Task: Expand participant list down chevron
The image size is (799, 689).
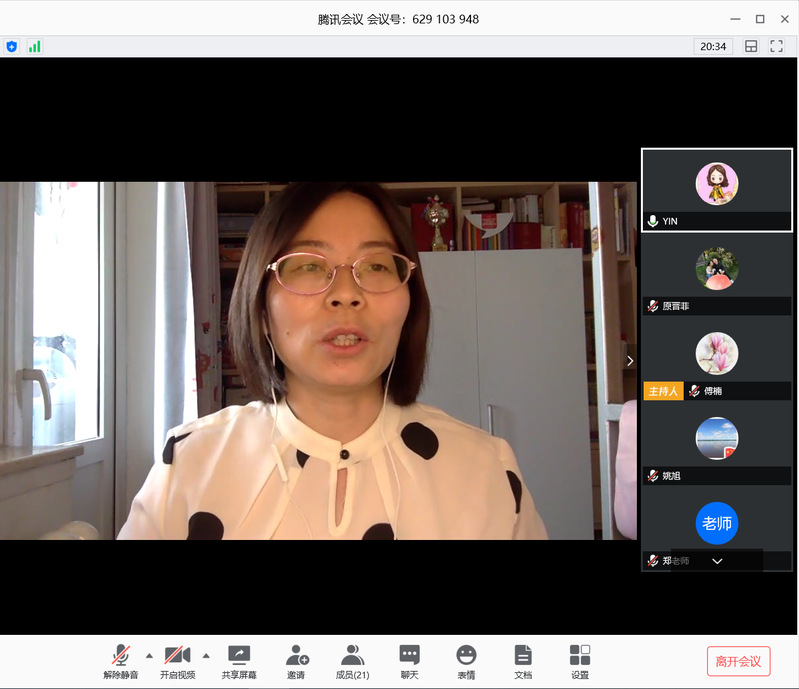Action: tap(717, 561)
